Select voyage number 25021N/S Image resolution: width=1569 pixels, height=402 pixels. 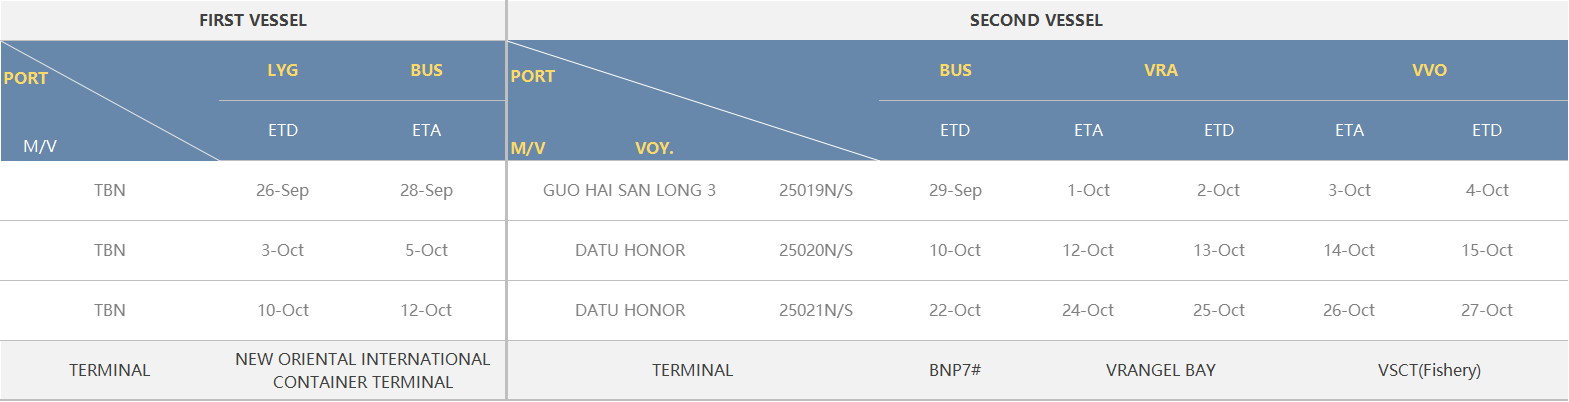pyautogui.click(x=816, y=310)
